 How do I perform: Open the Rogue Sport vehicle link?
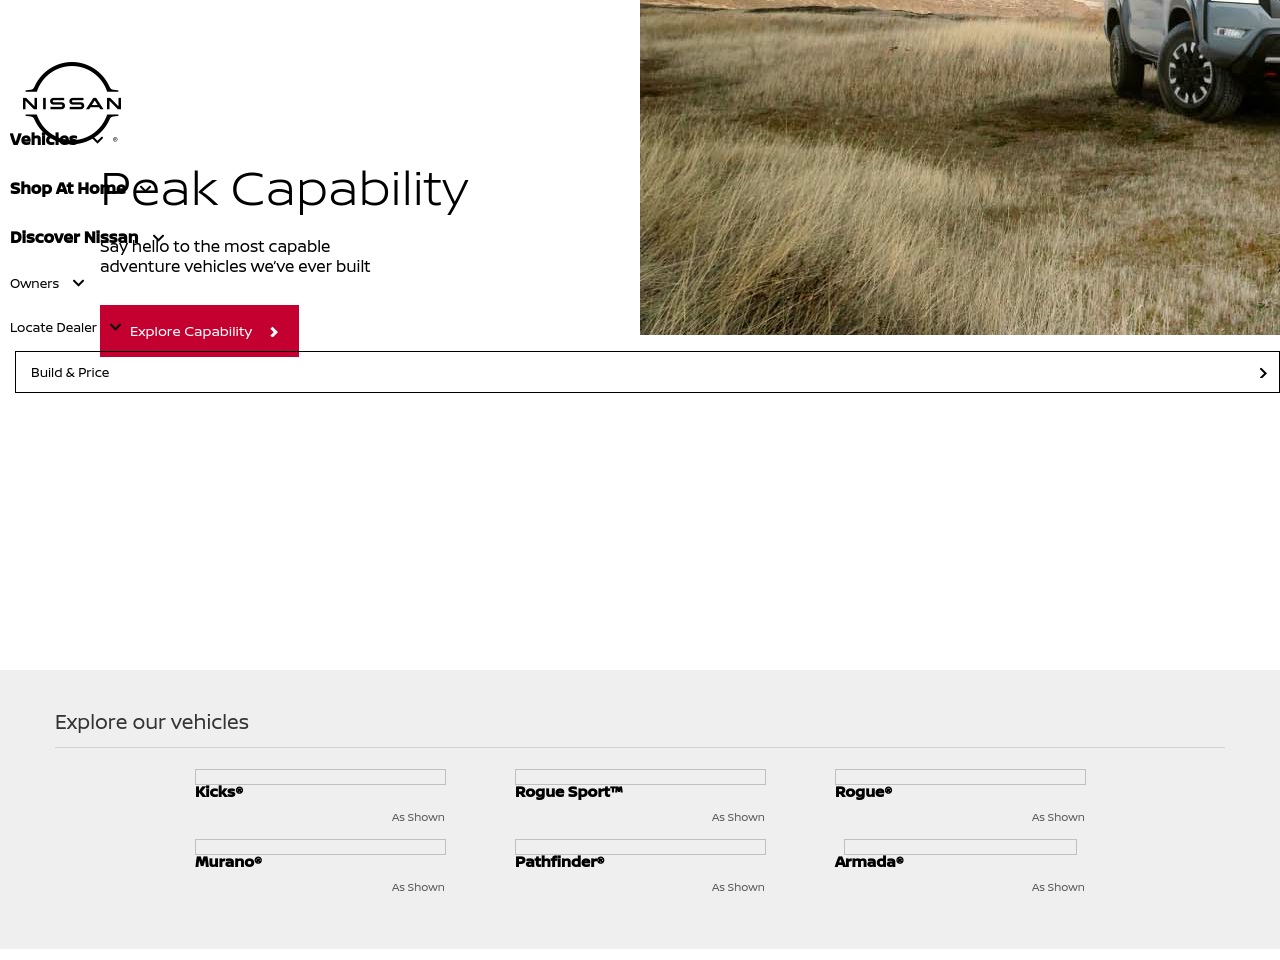coord(569,791)
